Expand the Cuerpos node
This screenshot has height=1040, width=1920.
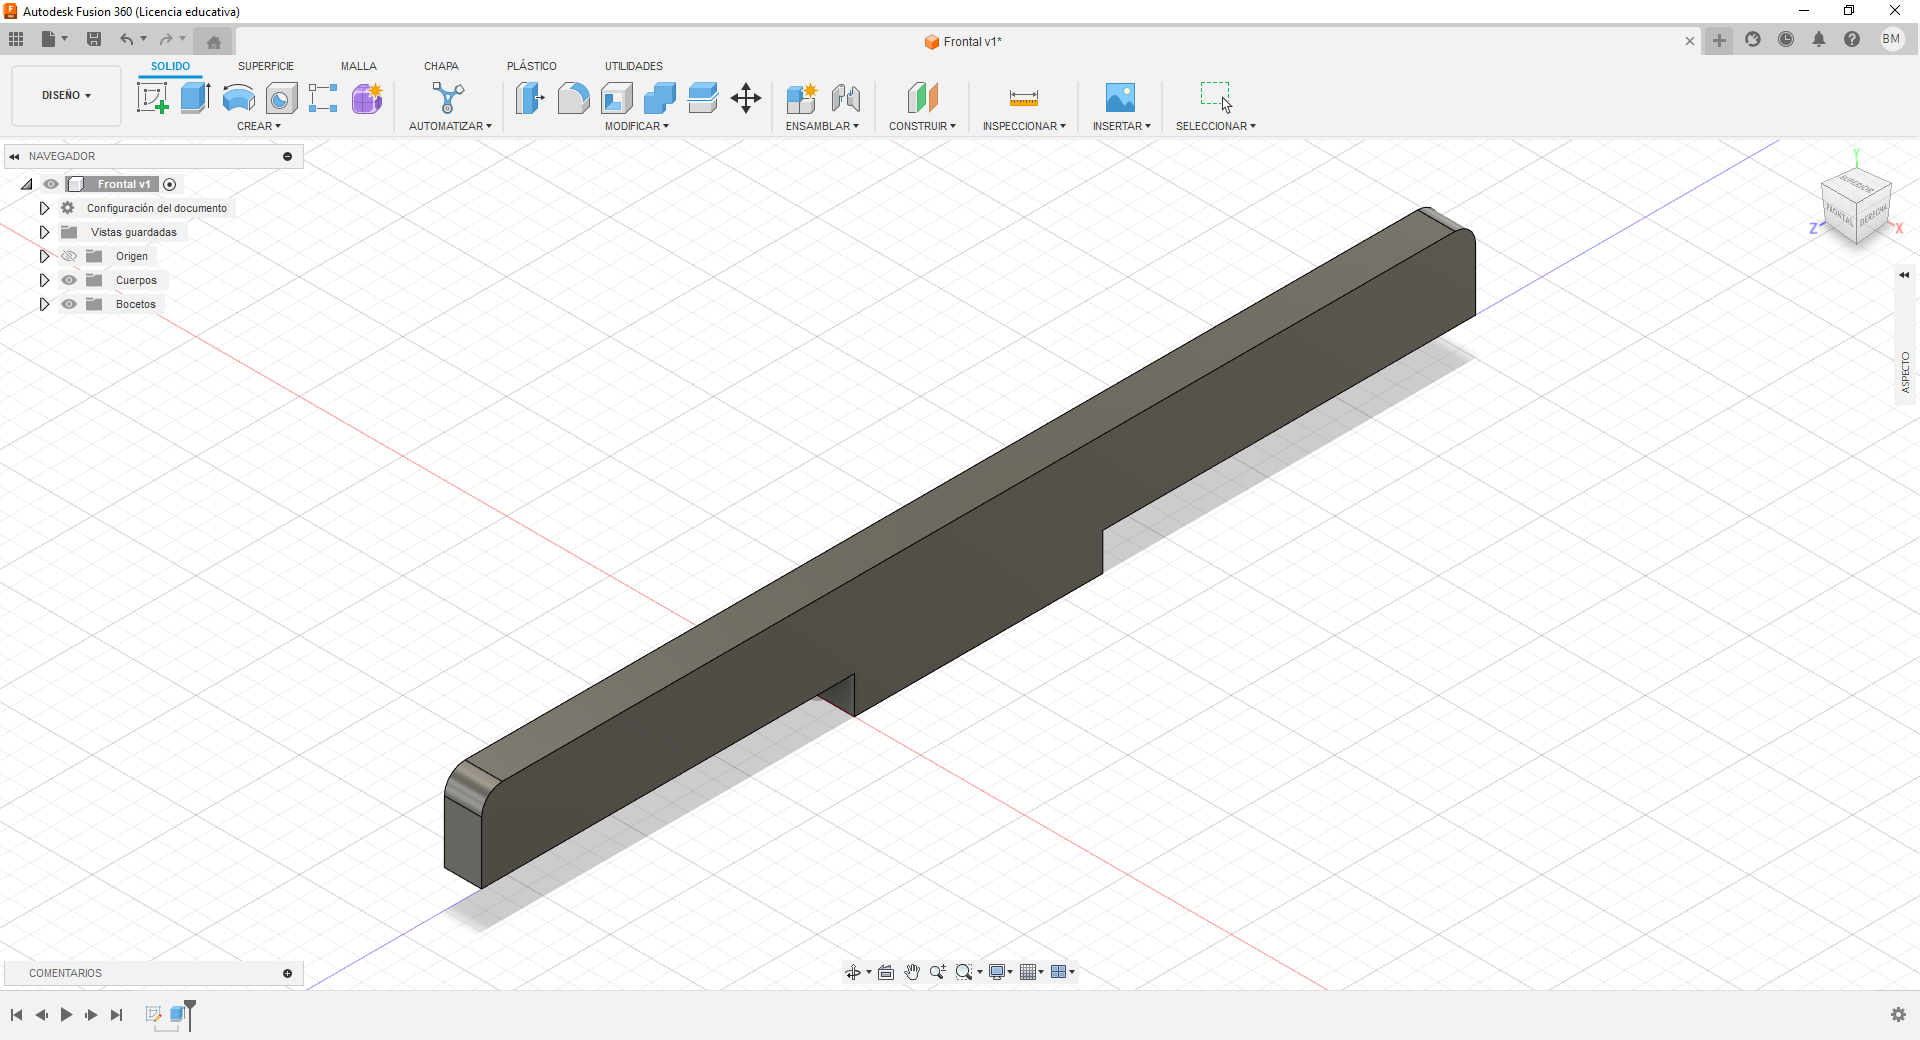coord(44,280)
